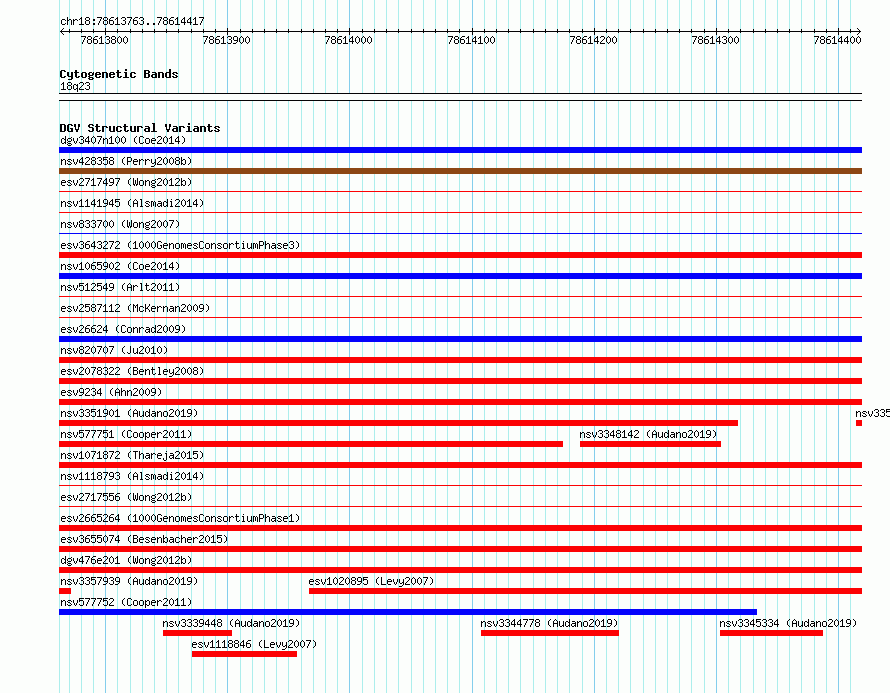Open nsv3345334 (Audano2019) variant label

point(788,623)
